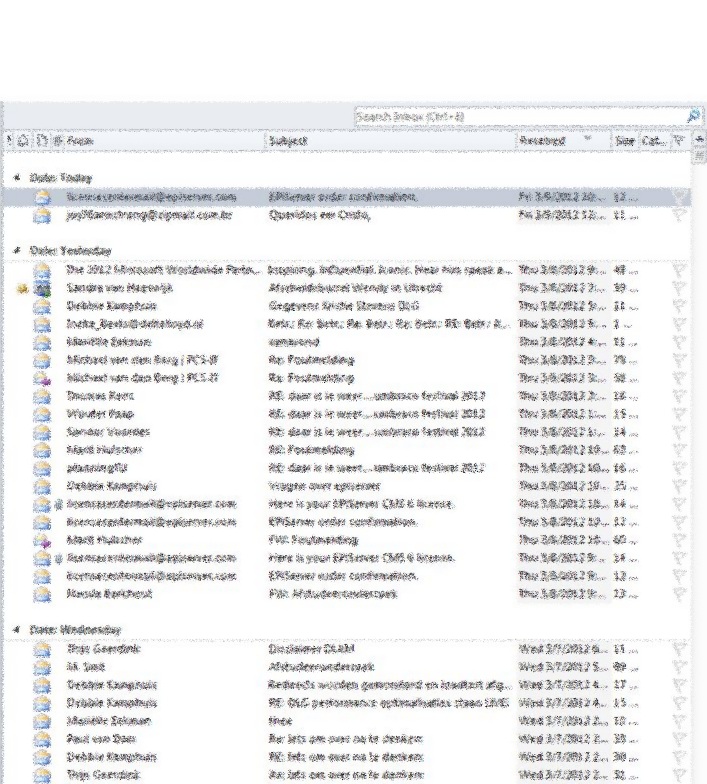Sort by the Attachment paperclip column header
This screenshot has height=784, width=707.
point(57,141)
